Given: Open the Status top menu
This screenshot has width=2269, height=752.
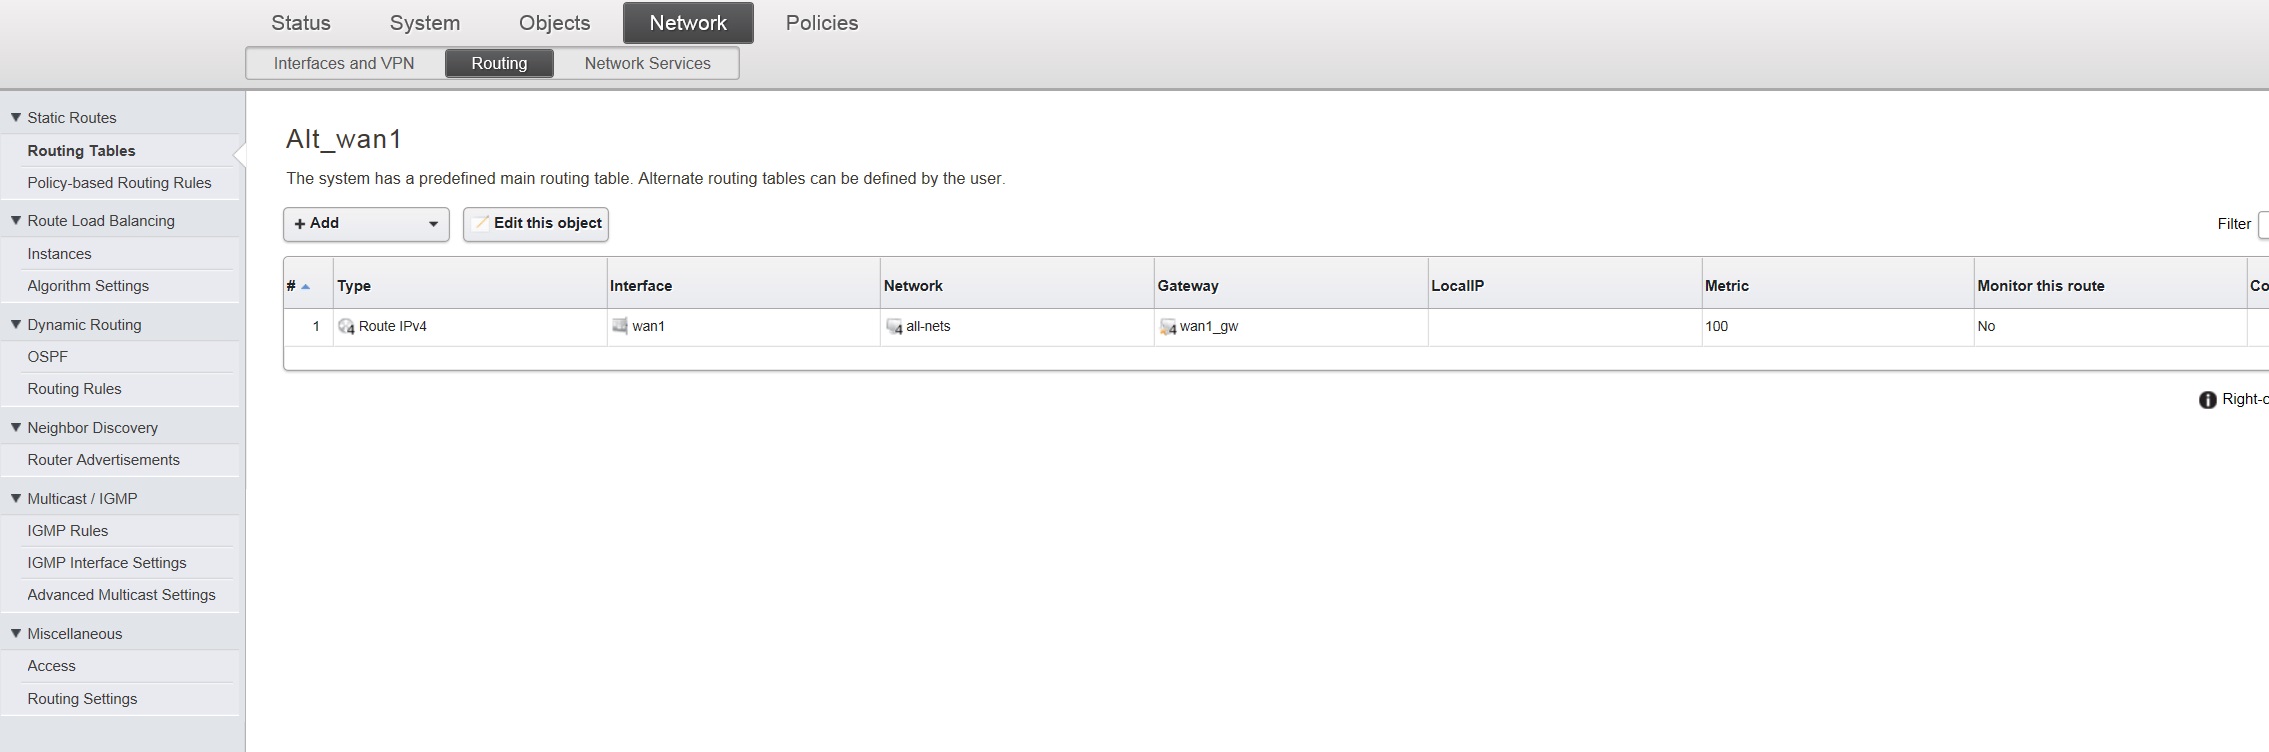Looking at the screenshot, I should (x=301, y=23).
